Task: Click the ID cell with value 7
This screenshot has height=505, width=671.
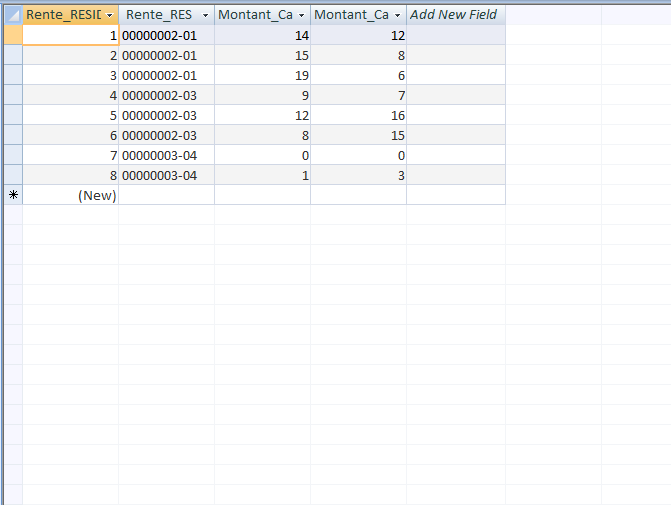Action: tap(70, 155)
